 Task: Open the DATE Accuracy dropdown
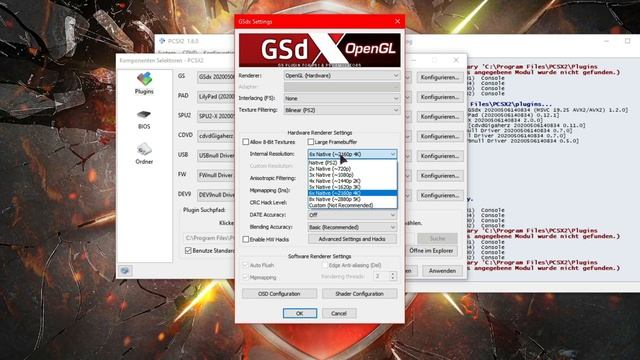click(352, 215)
